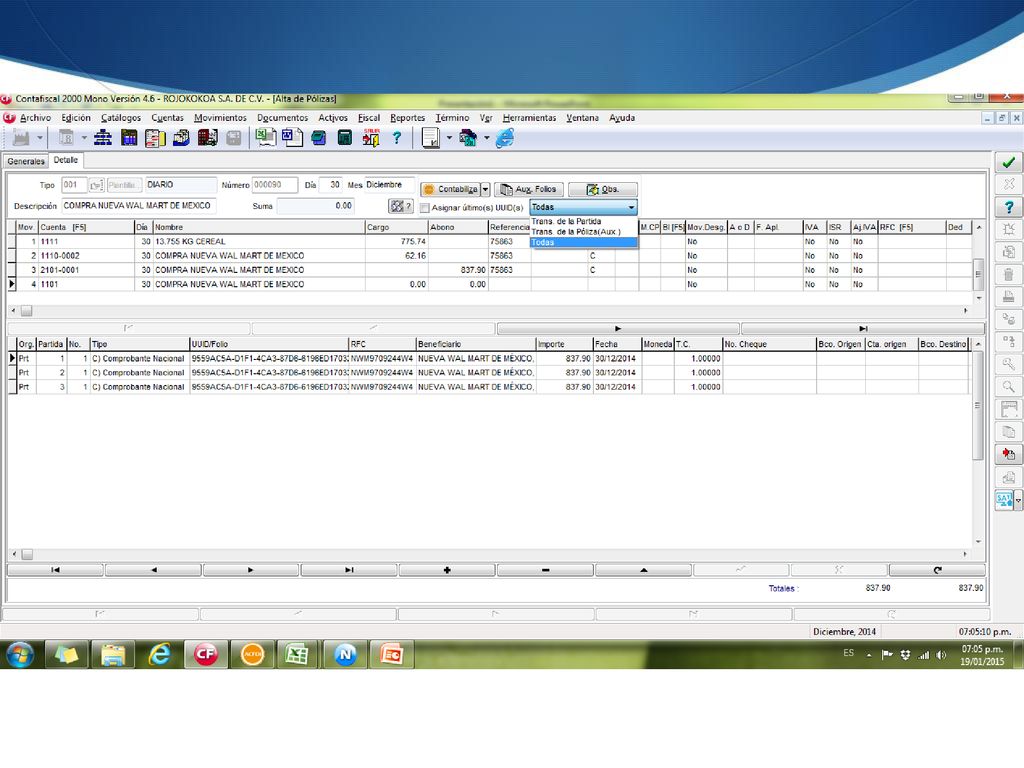The width and height of the screenshot is (1024, 768).
Task: Click the Contabiliza button
Action: tap(451, 189)
